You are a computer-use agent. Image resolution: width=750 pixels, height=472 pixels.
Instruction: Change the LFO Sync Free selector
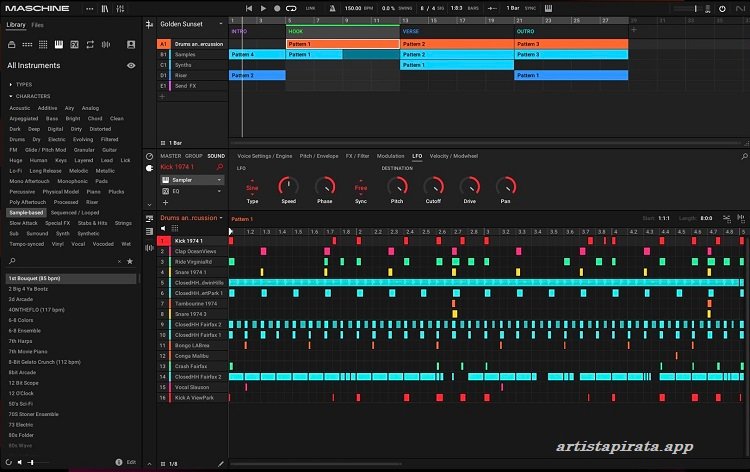[361, 188]
